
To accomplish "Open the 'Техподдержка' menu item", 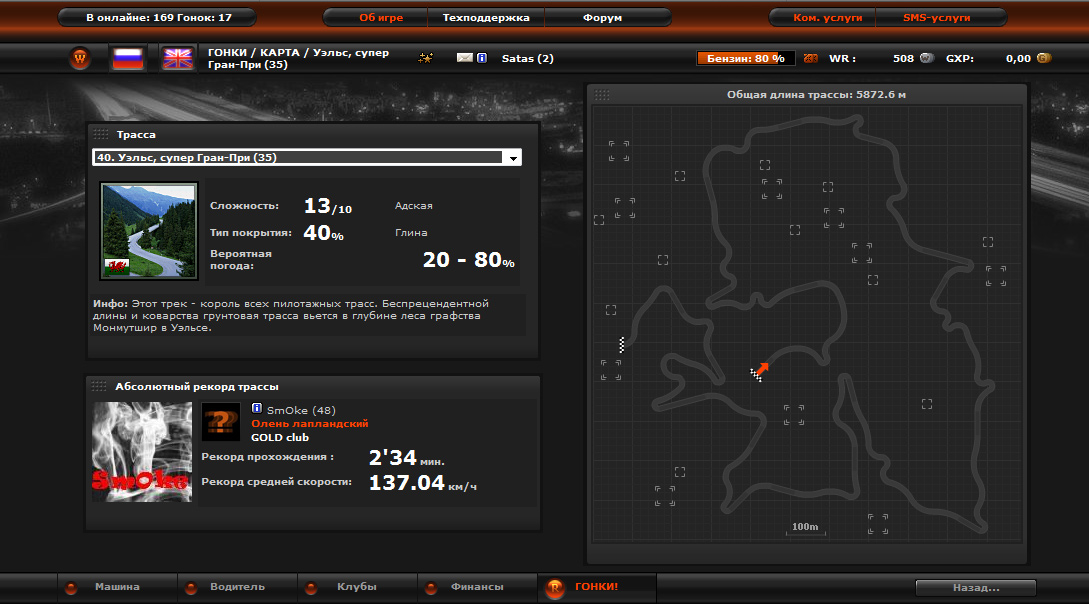I will click(486, 18).
